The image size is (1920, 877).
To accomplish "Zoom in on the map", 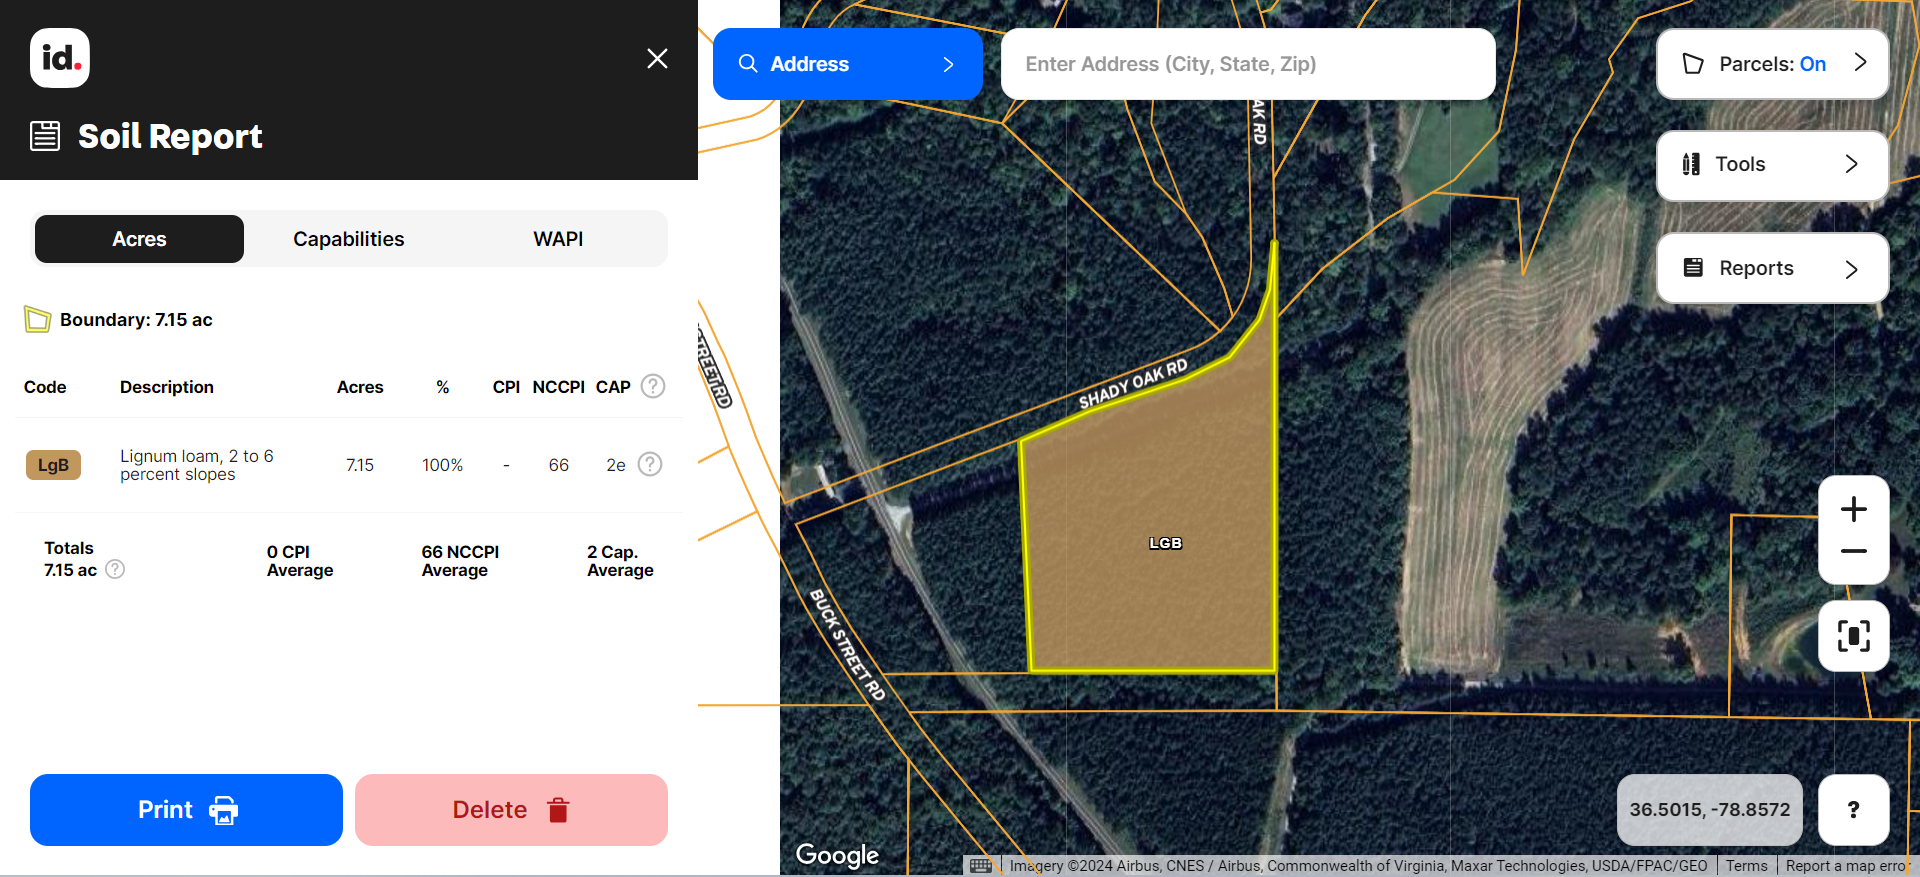I will pos(1853,509).
